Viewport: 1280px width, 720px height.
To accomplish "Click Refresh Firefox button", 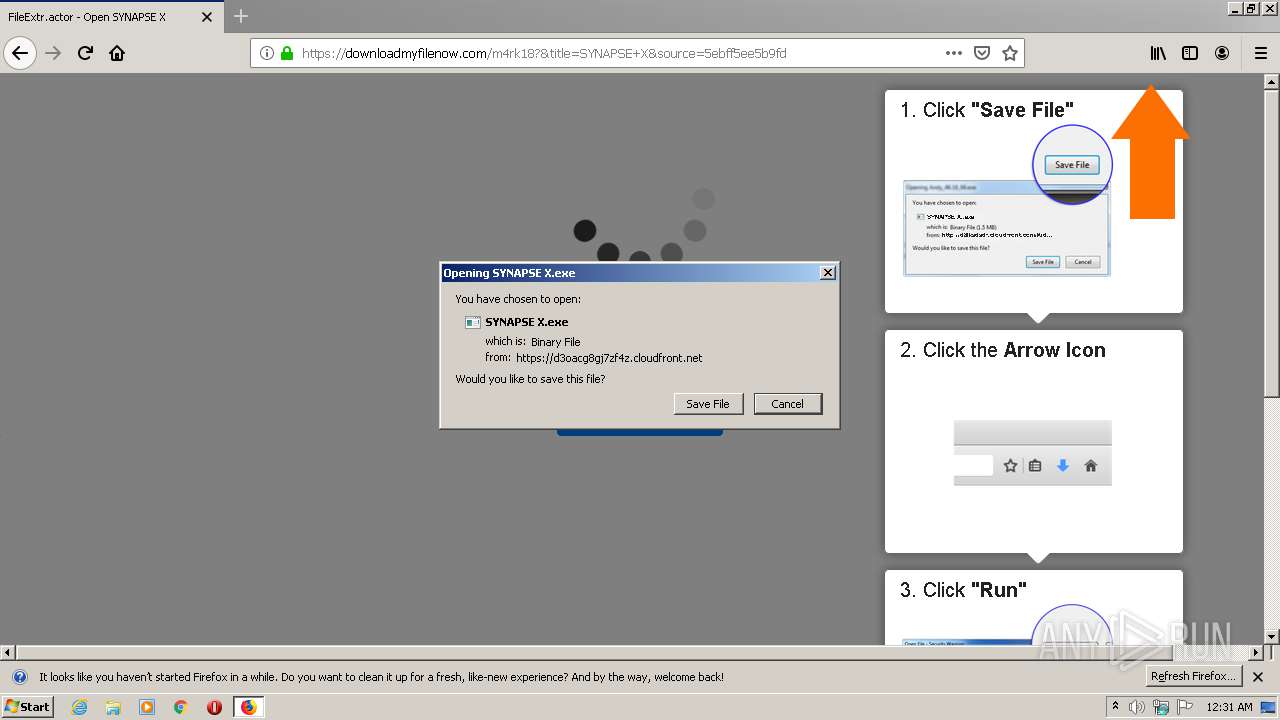I will pyautogui.click(x=1193, y=677).
